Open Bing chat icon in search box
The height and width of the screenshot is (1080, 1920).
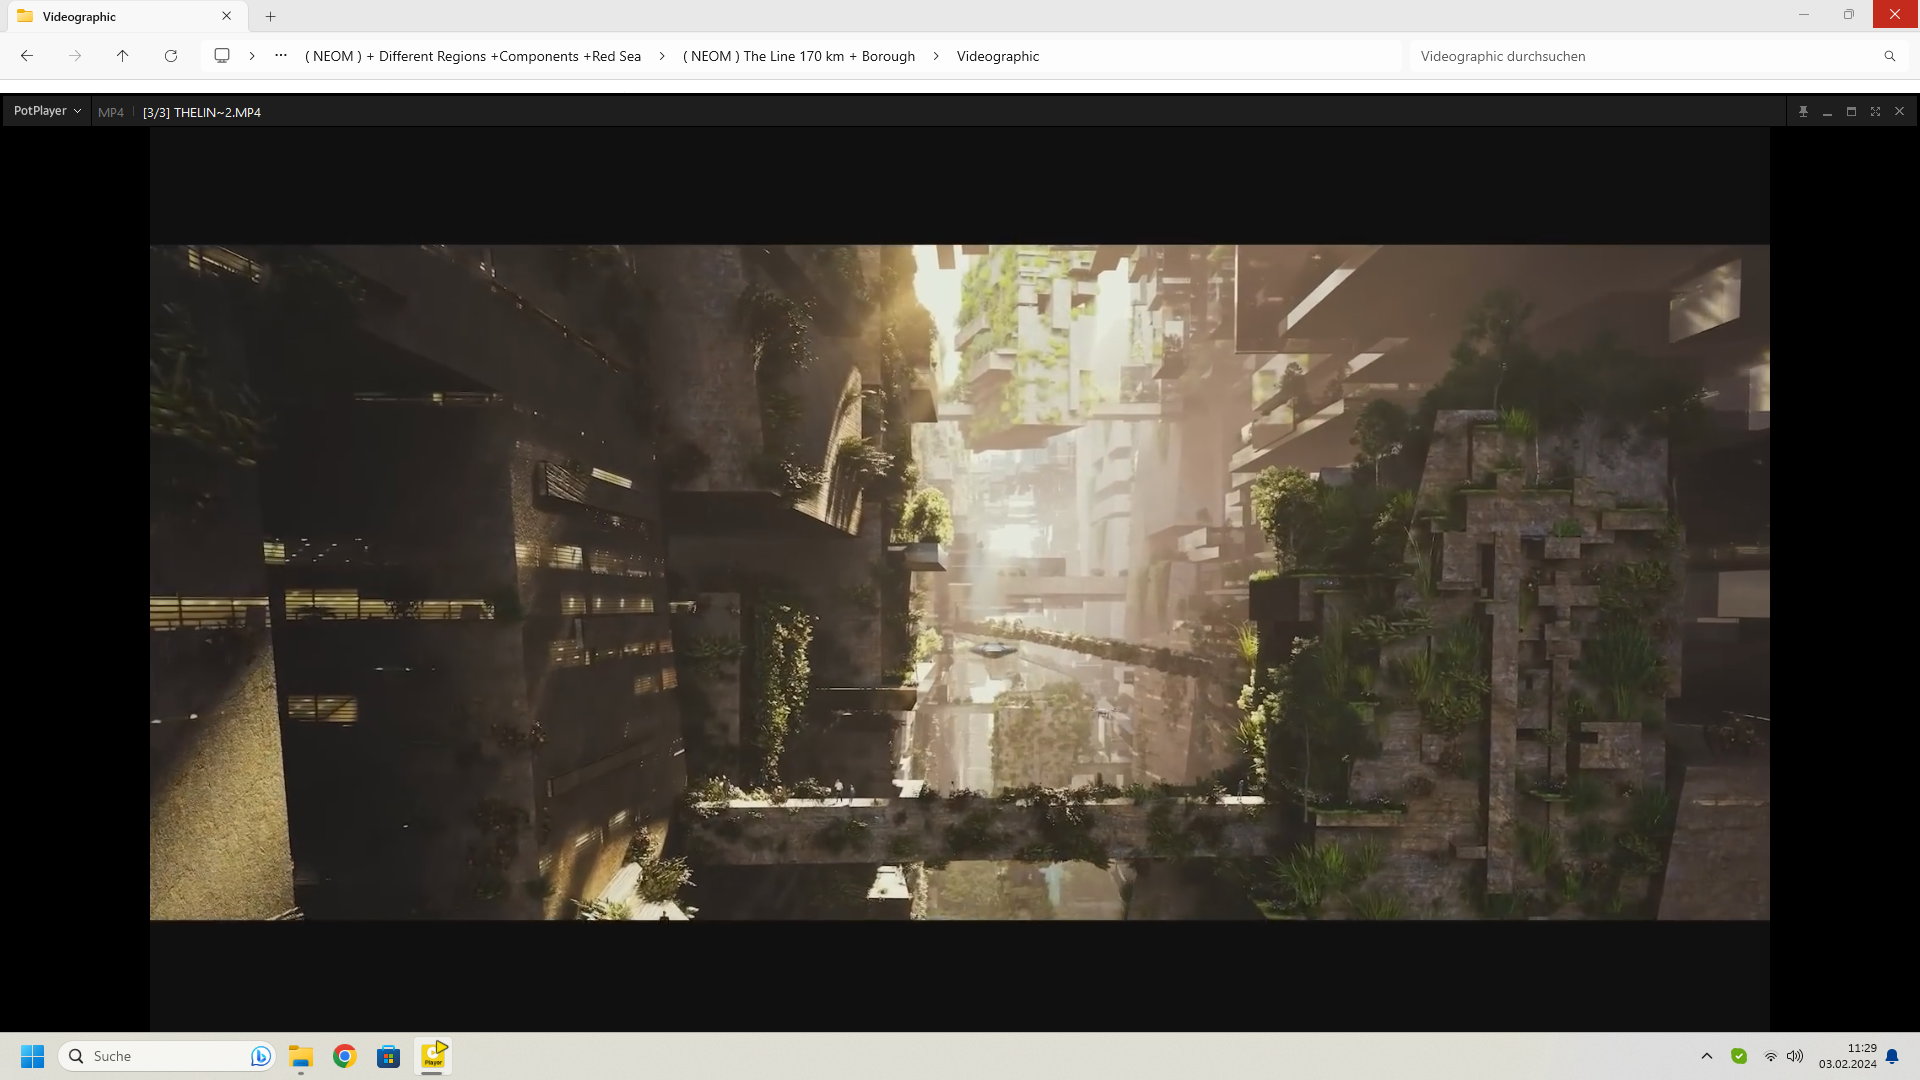[260, 1056]
